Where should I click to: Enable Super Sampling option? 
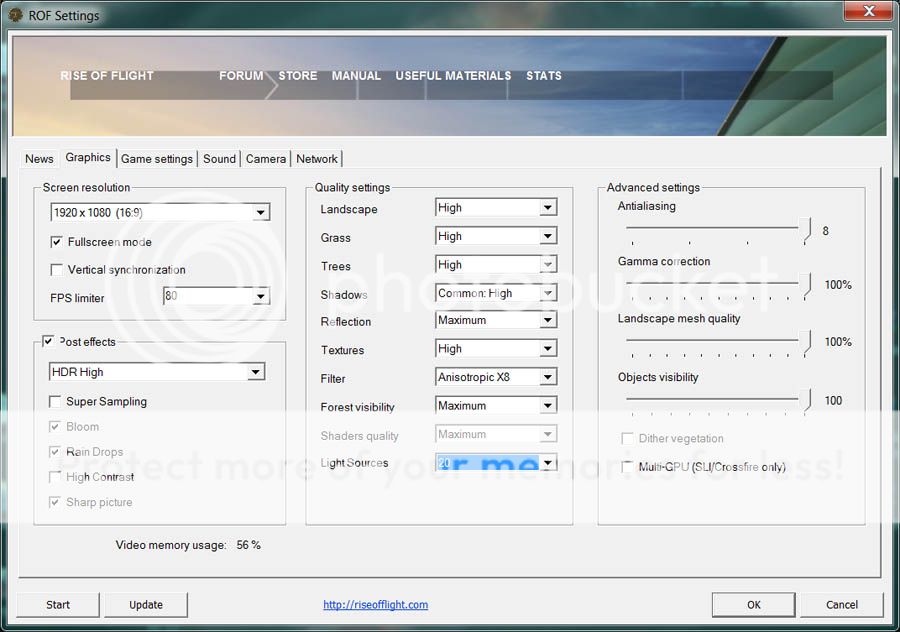click(56, 402)
